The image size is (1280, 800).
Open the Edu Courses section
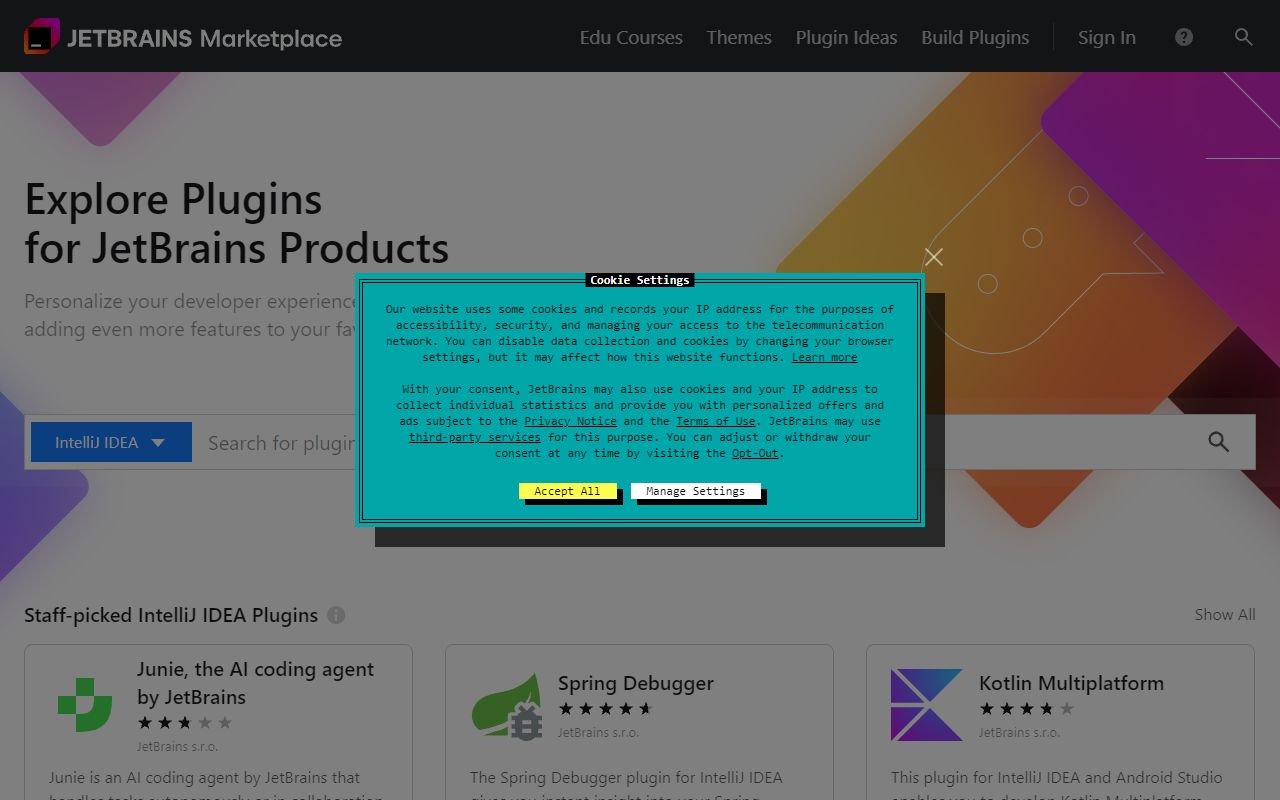click(x=630, y=37)
